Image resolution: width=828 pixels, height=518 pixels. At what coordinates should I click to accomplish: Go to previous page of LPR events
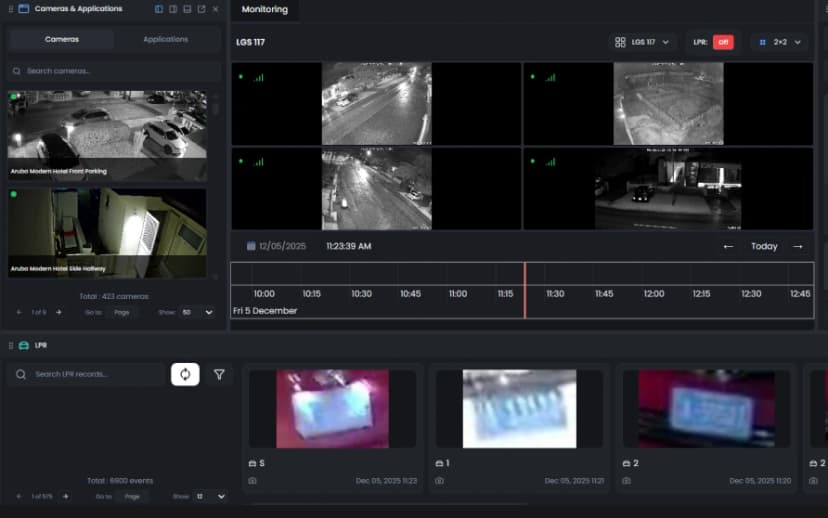[19, 496]
